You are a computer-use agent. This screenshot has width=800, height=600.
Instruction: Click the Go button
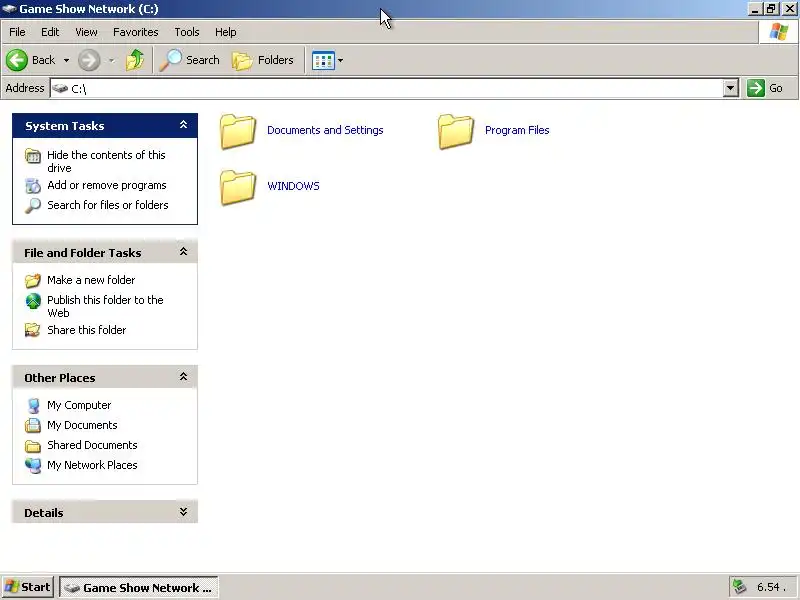pos(765,88)
